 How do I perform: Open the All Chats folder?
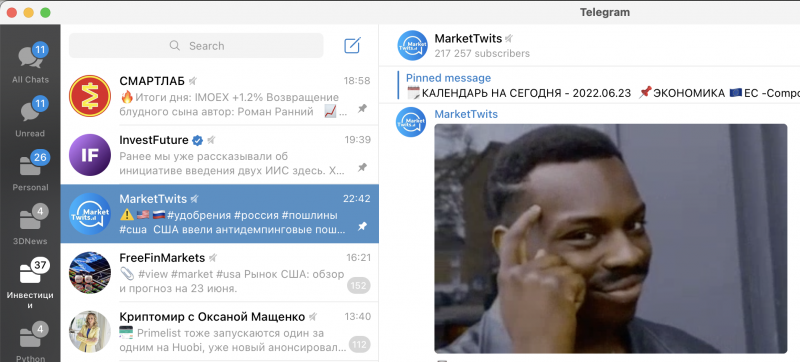pyautogui.click(x=31, y=64)
